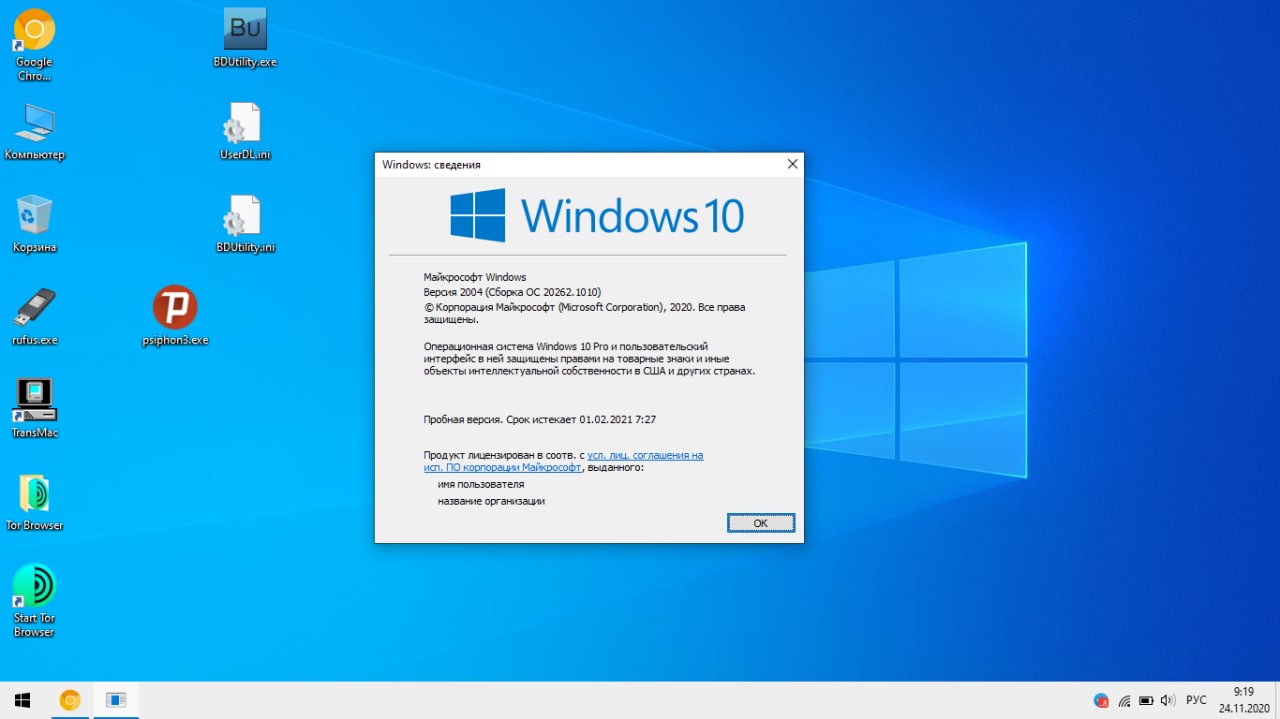Select the Tor Browser folder icon

(x=34, y=503)
